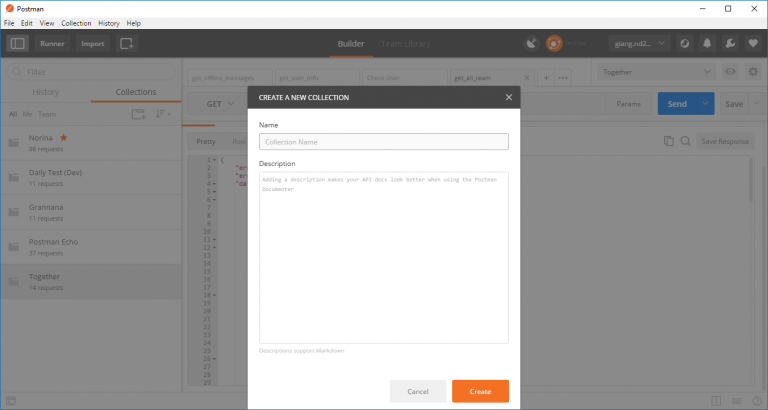Click the Norina collection folder icon
Viewport: 768px width, 410px height.
[x=14, y=143]
